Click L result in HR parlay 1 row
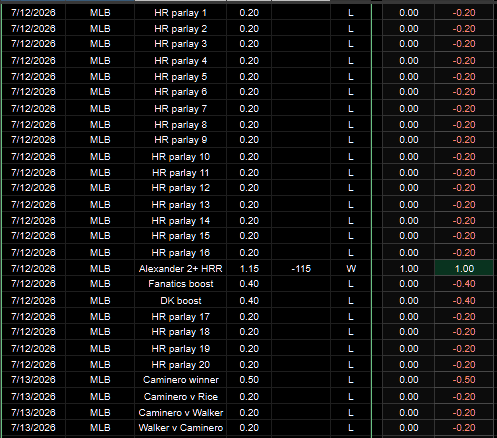This screenshot has height=438, width=497. (351, 13)
